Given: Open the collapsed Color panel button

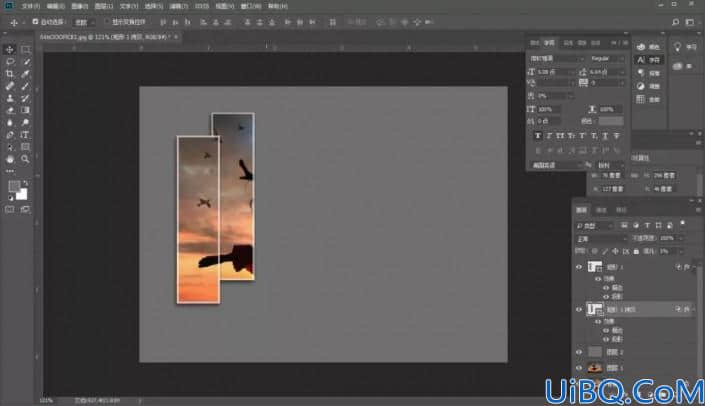Looking at the screenshot, I should pos(648,47).
